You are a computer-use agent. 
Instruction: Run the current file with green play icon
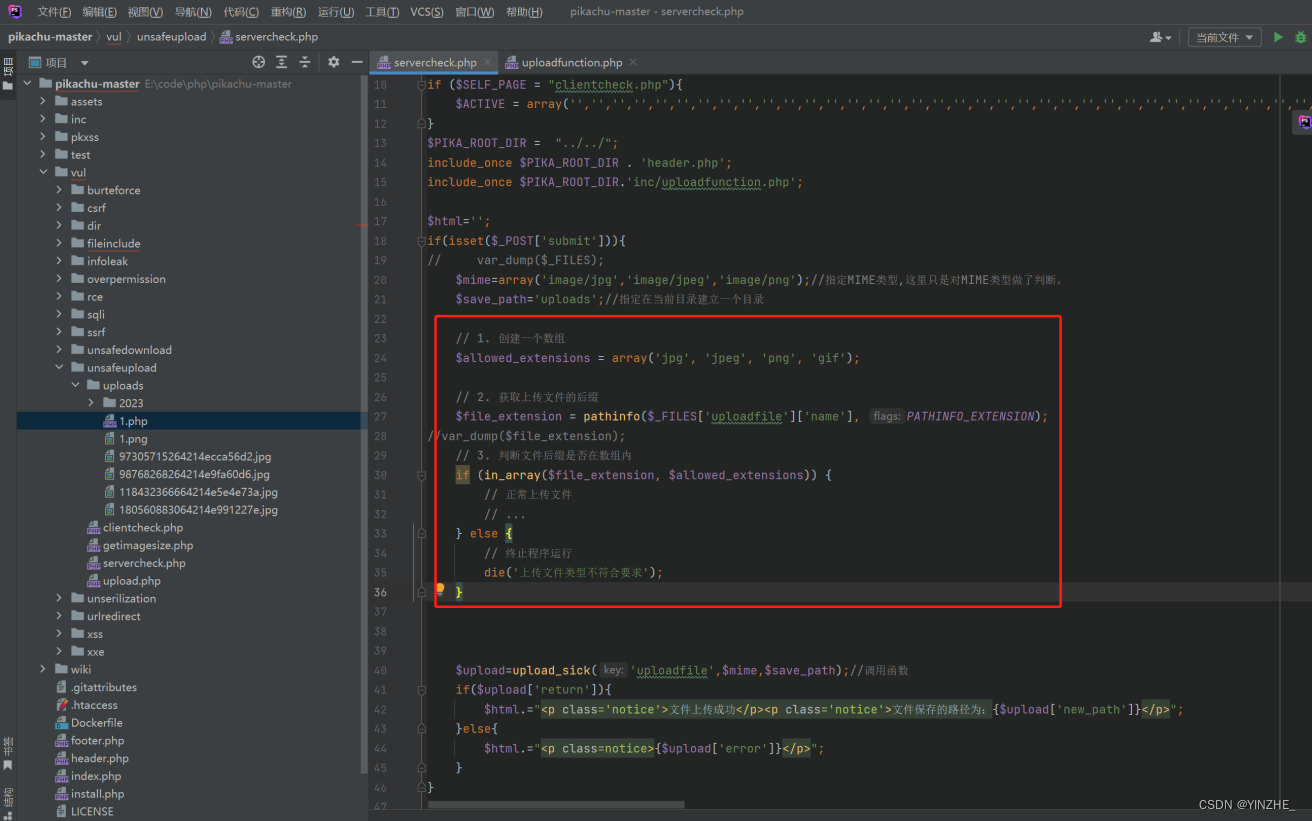tap(1278, 37)
